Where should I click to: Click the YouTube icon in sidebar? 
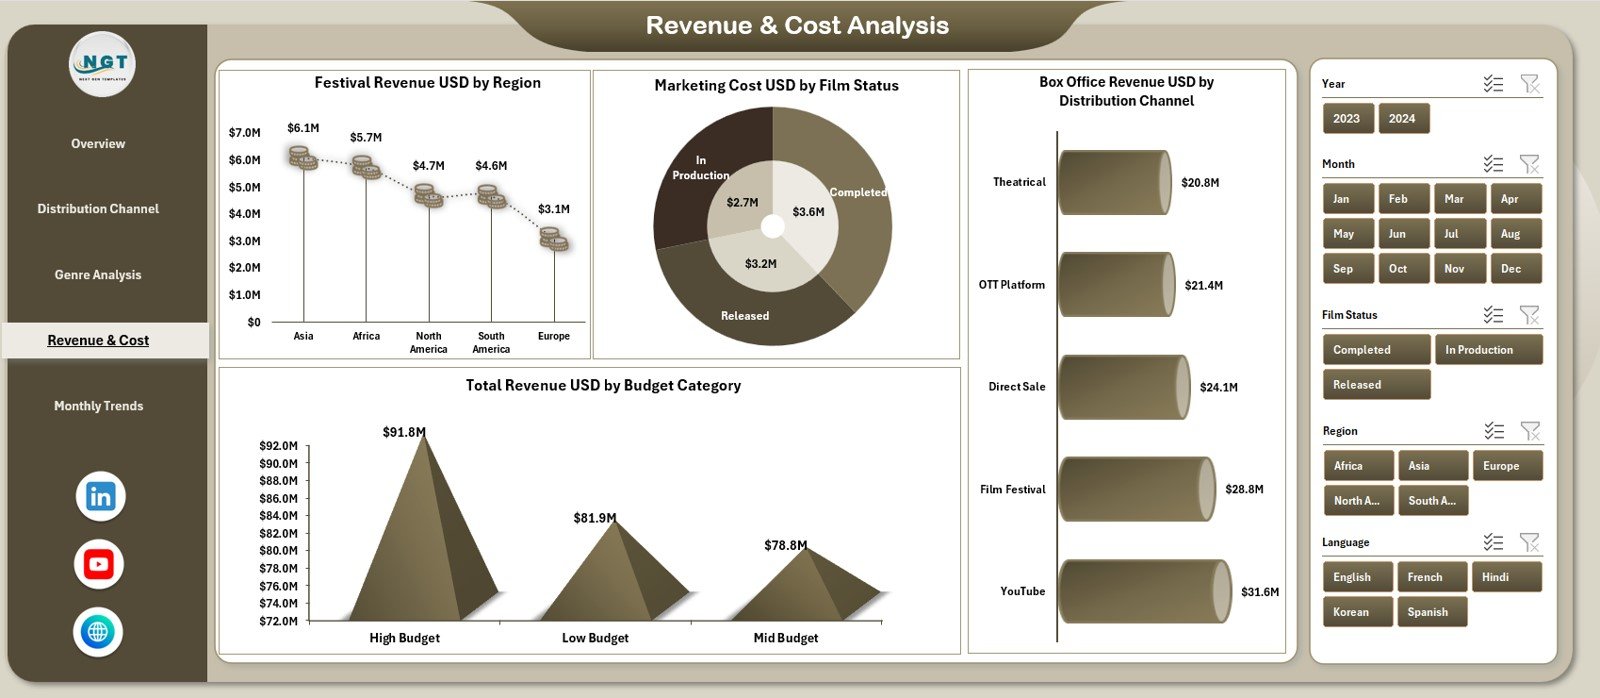(99, 564)
